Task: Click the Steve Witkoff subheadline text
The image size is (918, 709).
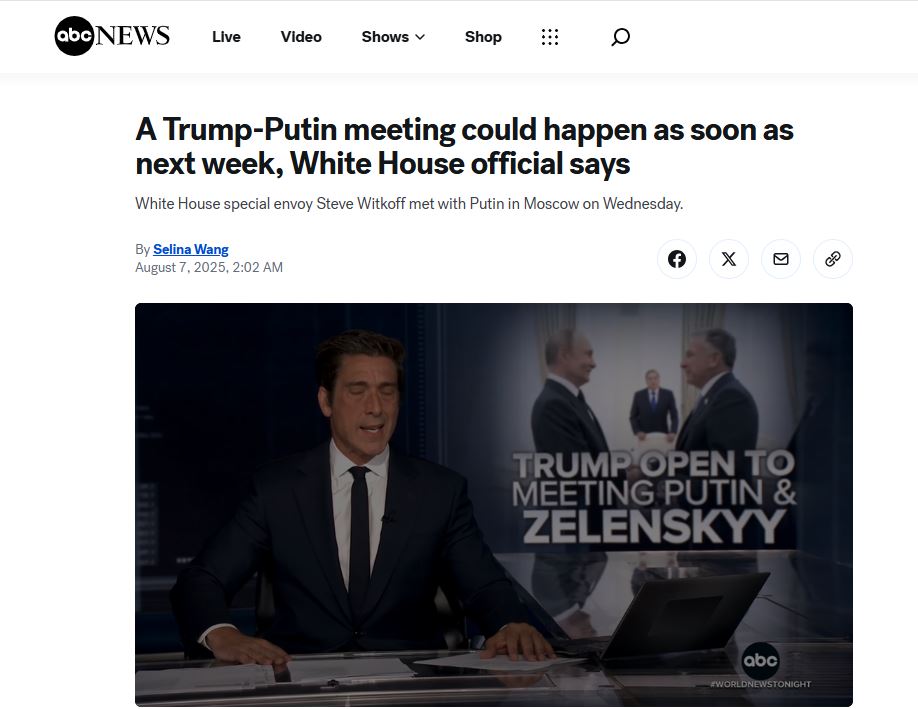Action: 409,204
